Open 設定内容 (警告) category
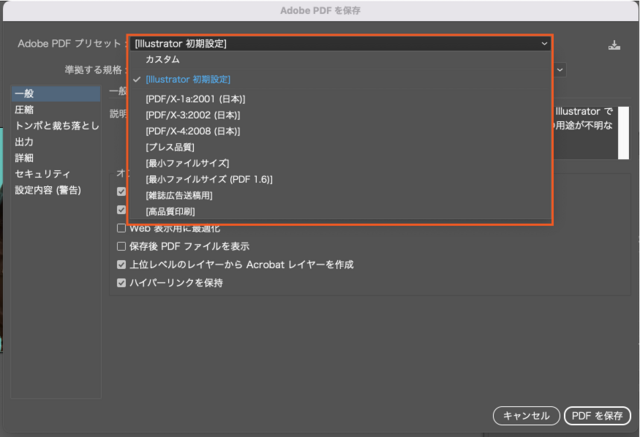 [48, 190]
